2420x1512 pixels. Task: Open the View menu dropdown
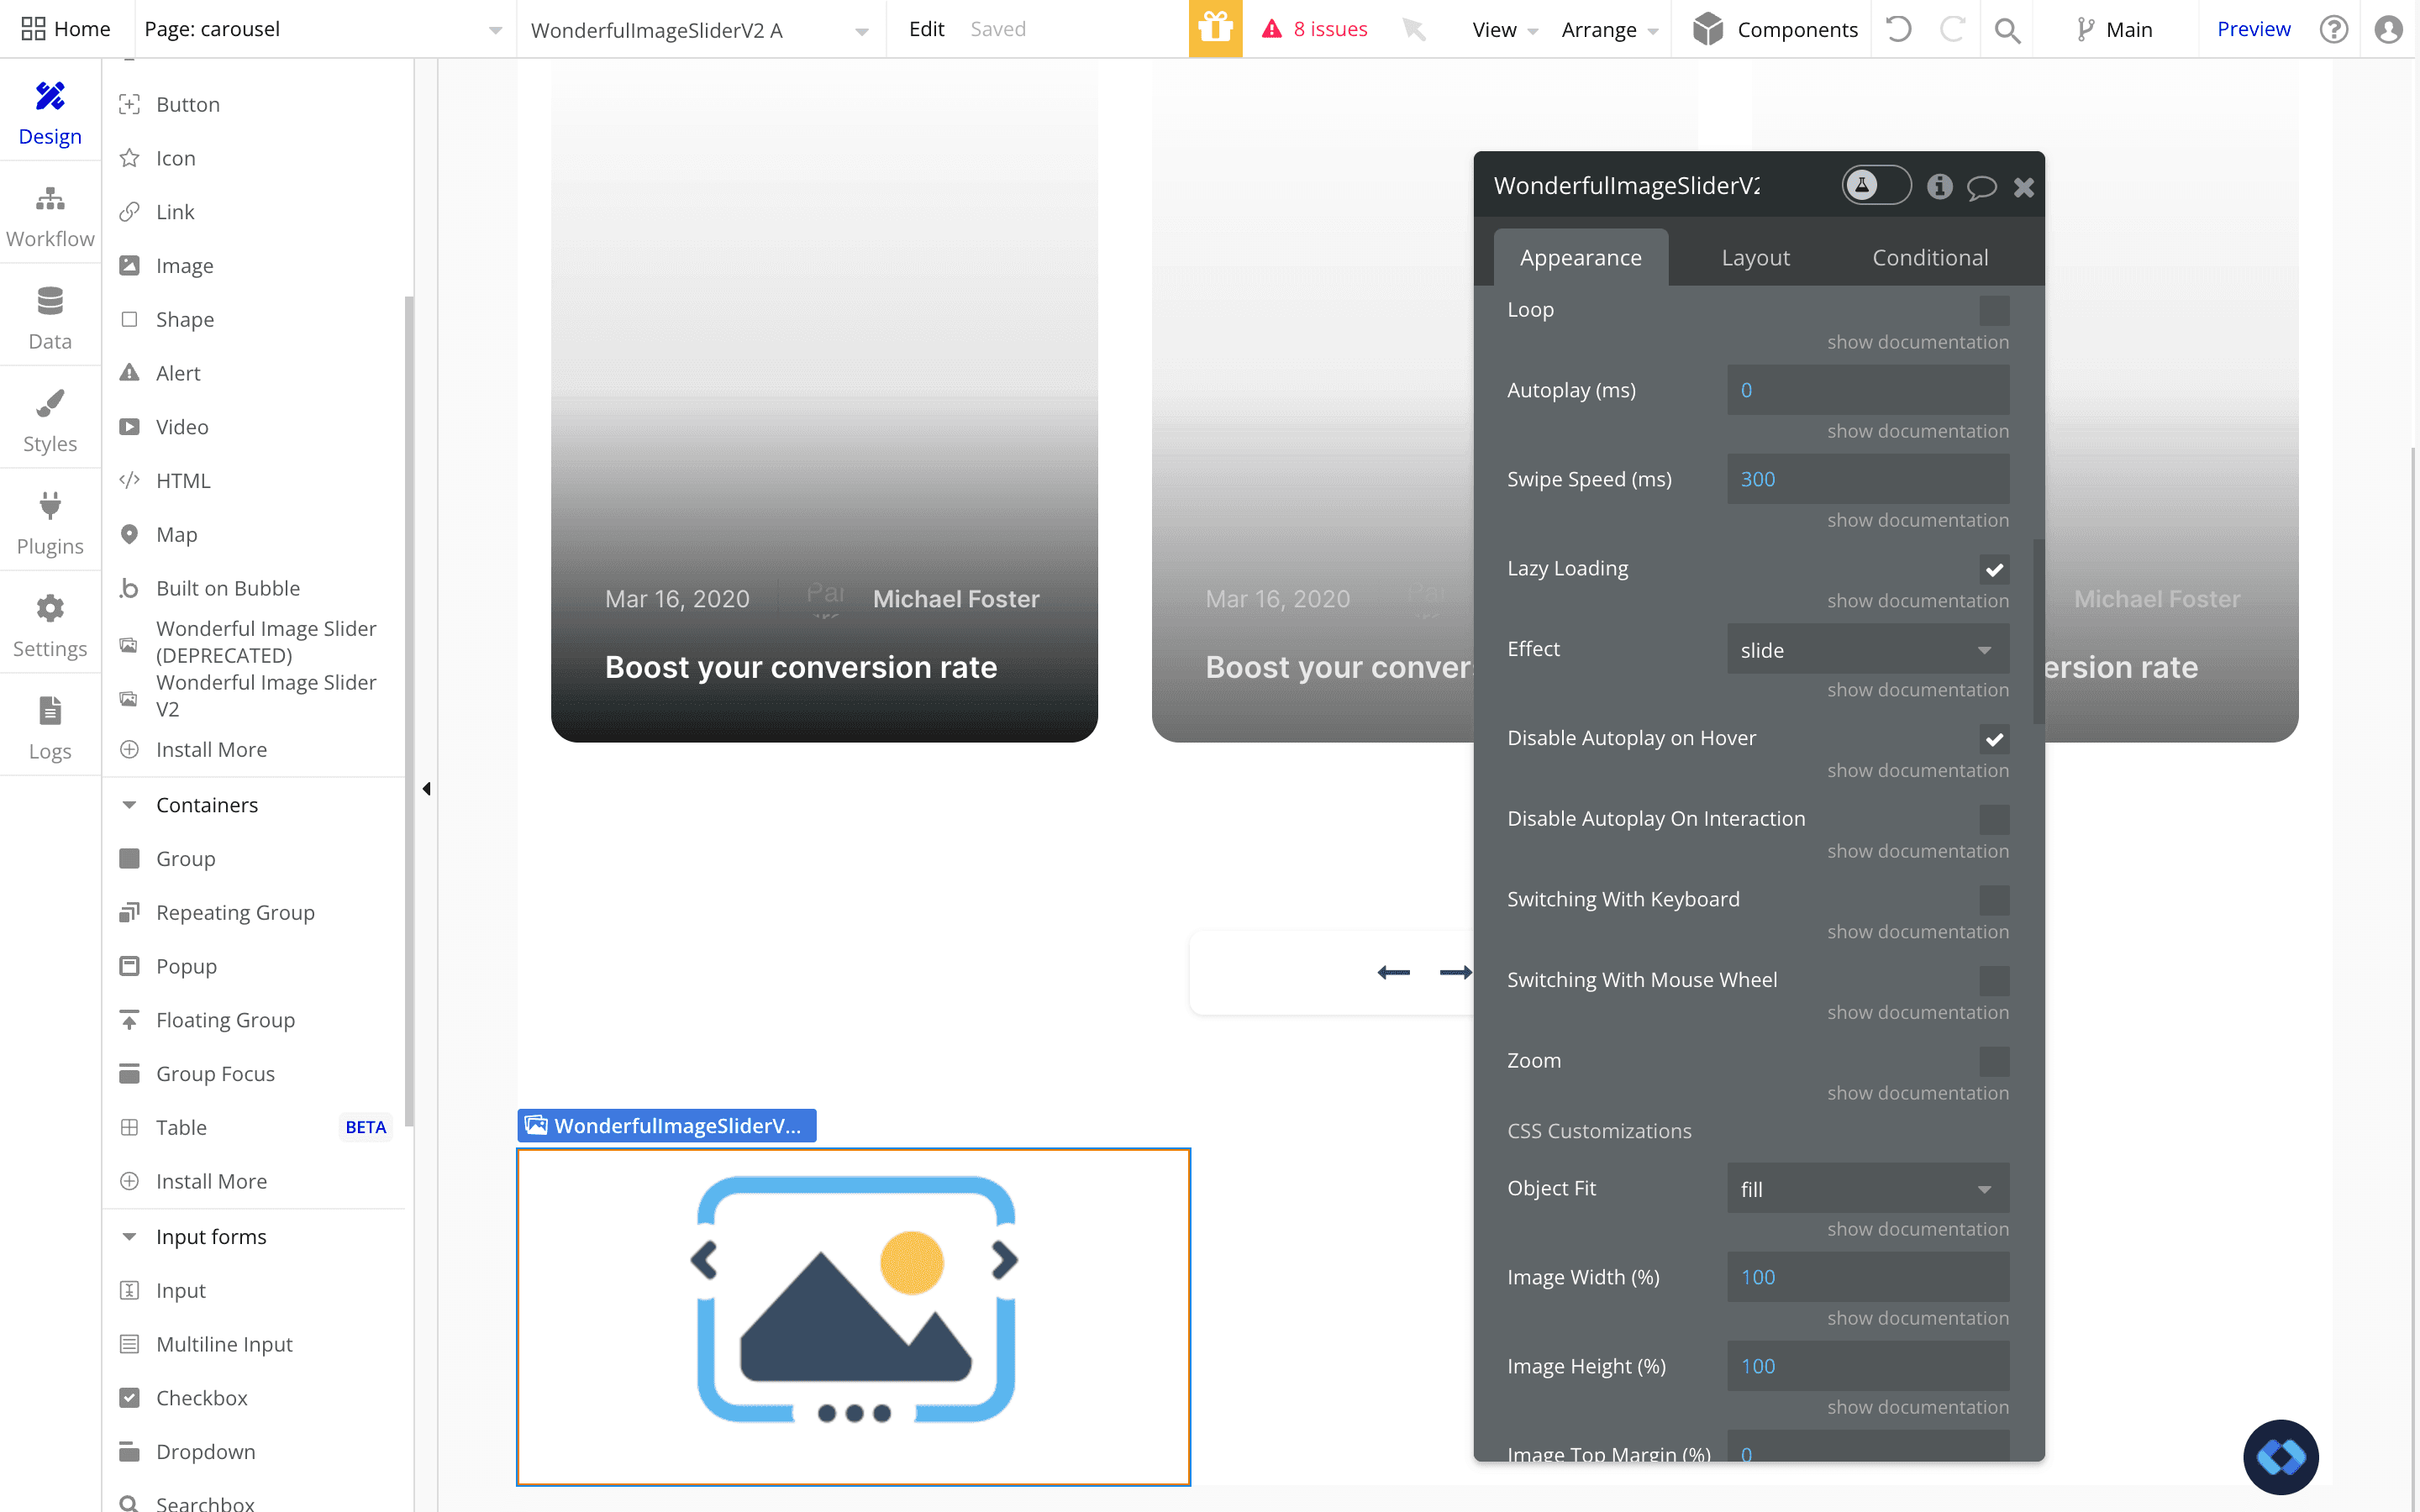point(1505,30)
